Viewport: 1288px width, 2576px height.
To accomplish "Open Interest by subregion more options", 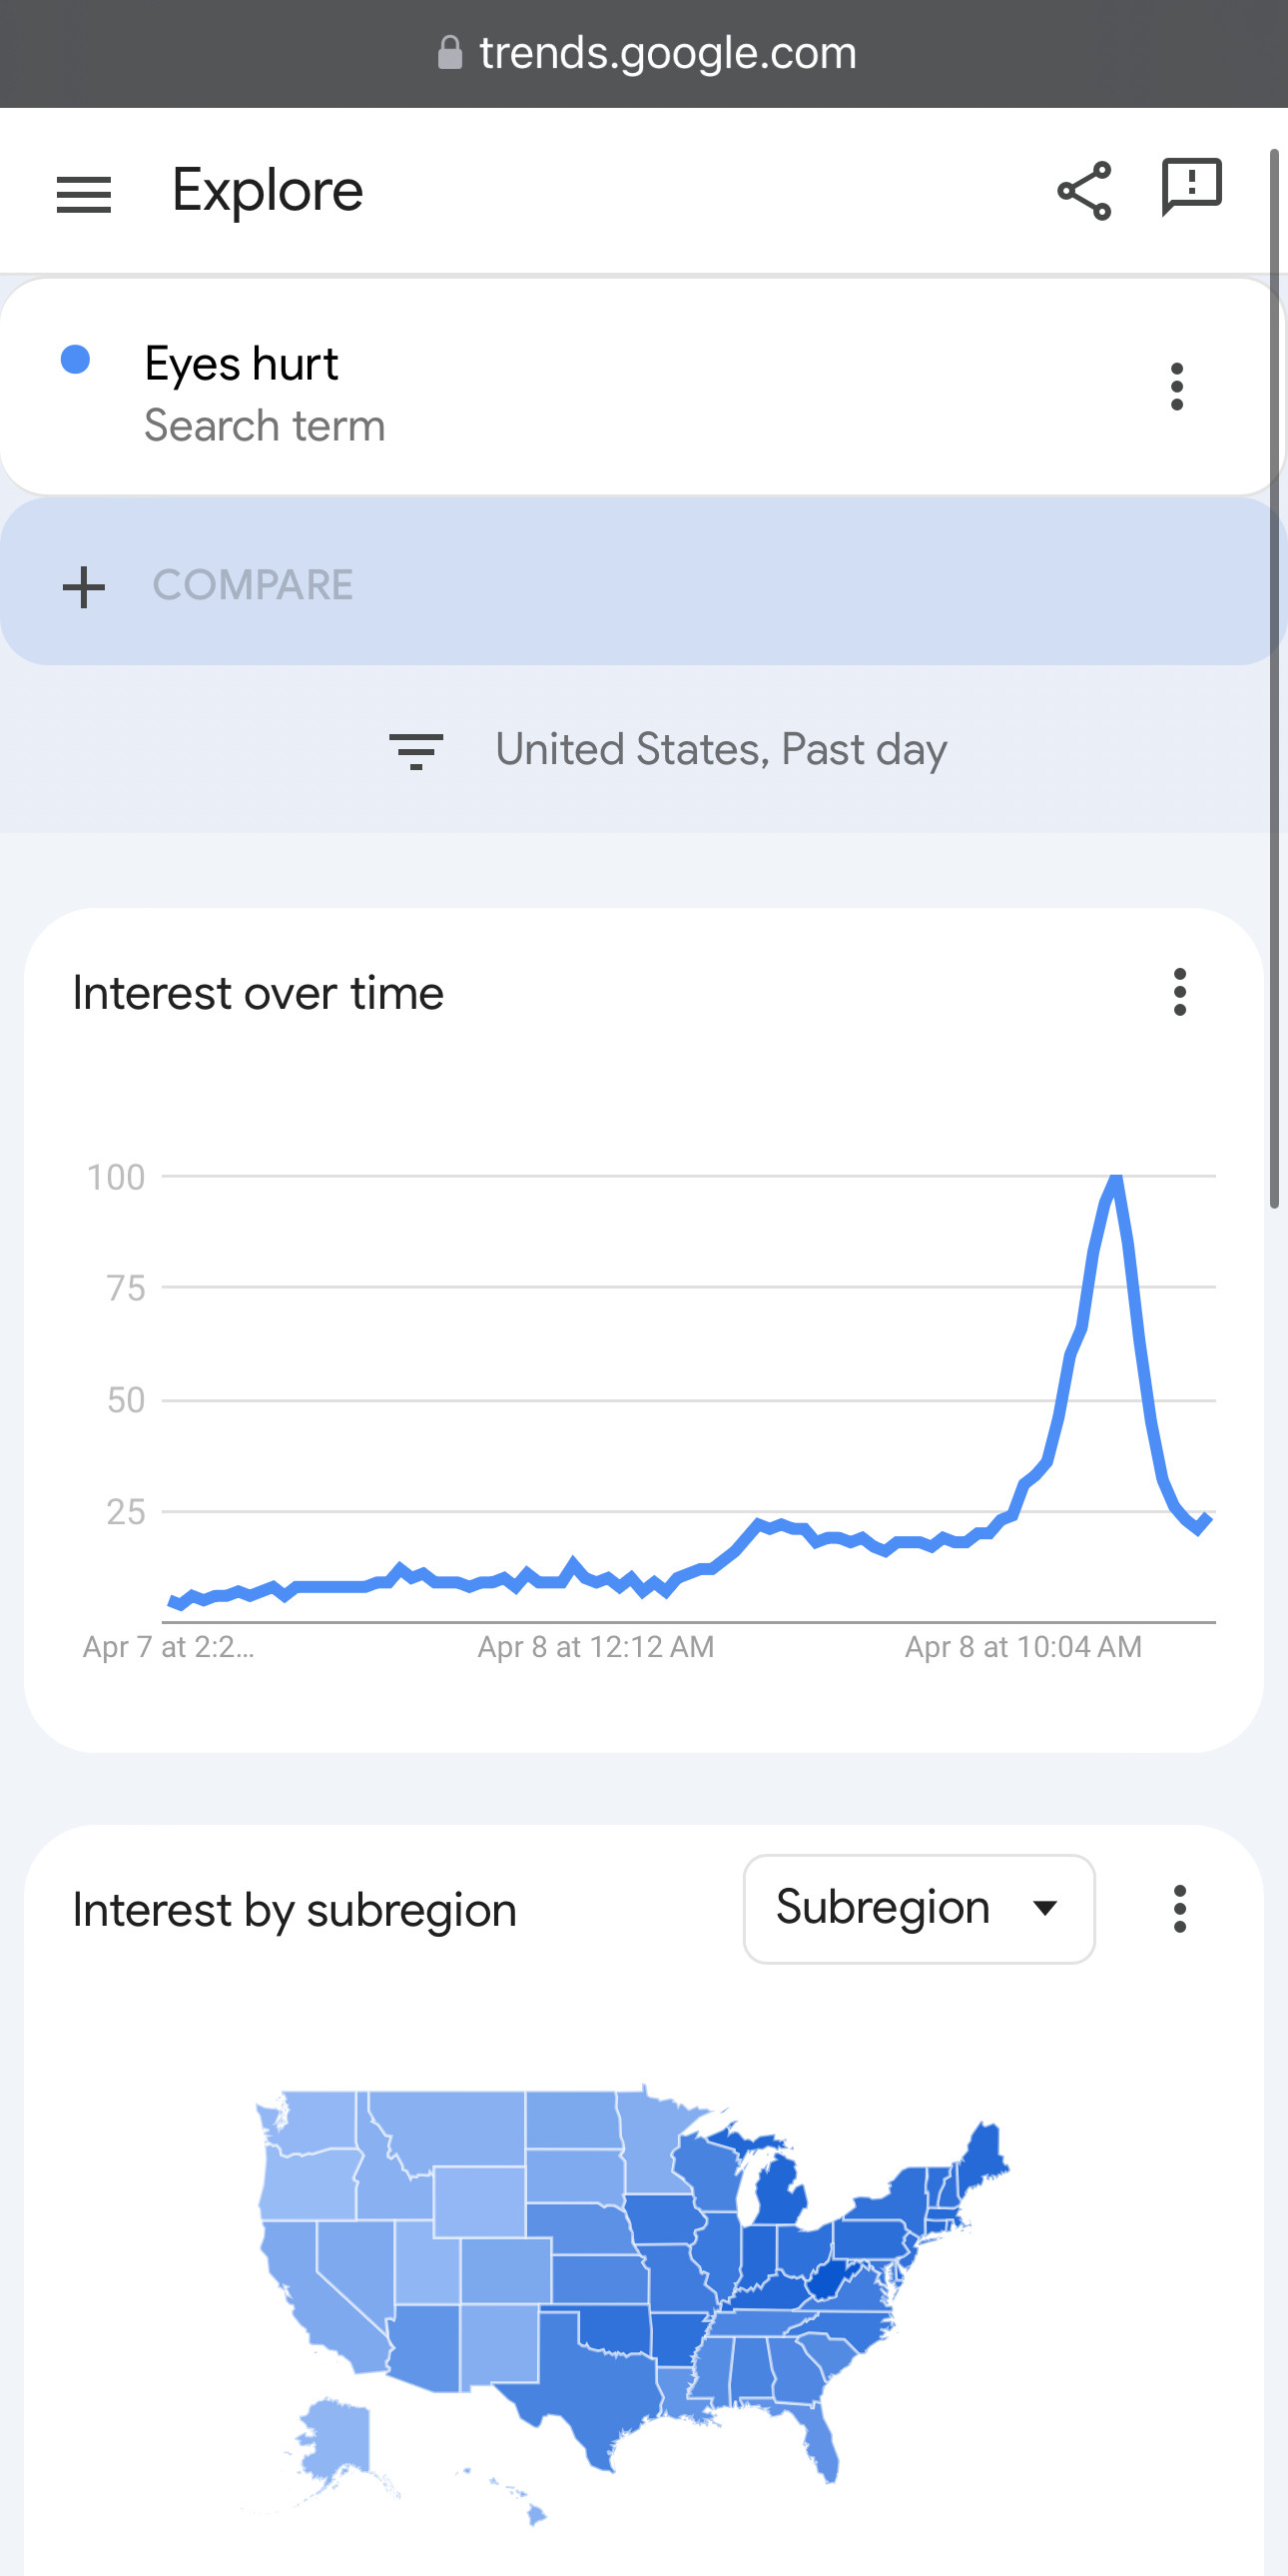I will 1180,1909.
